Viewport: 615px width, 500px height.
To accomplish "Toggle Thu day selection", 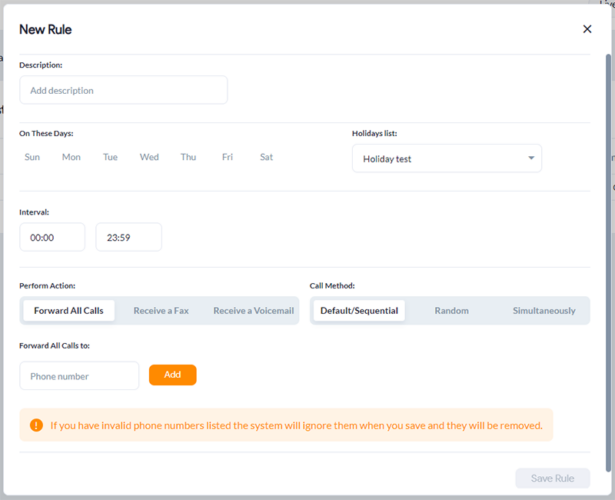I will pos(188,157).
